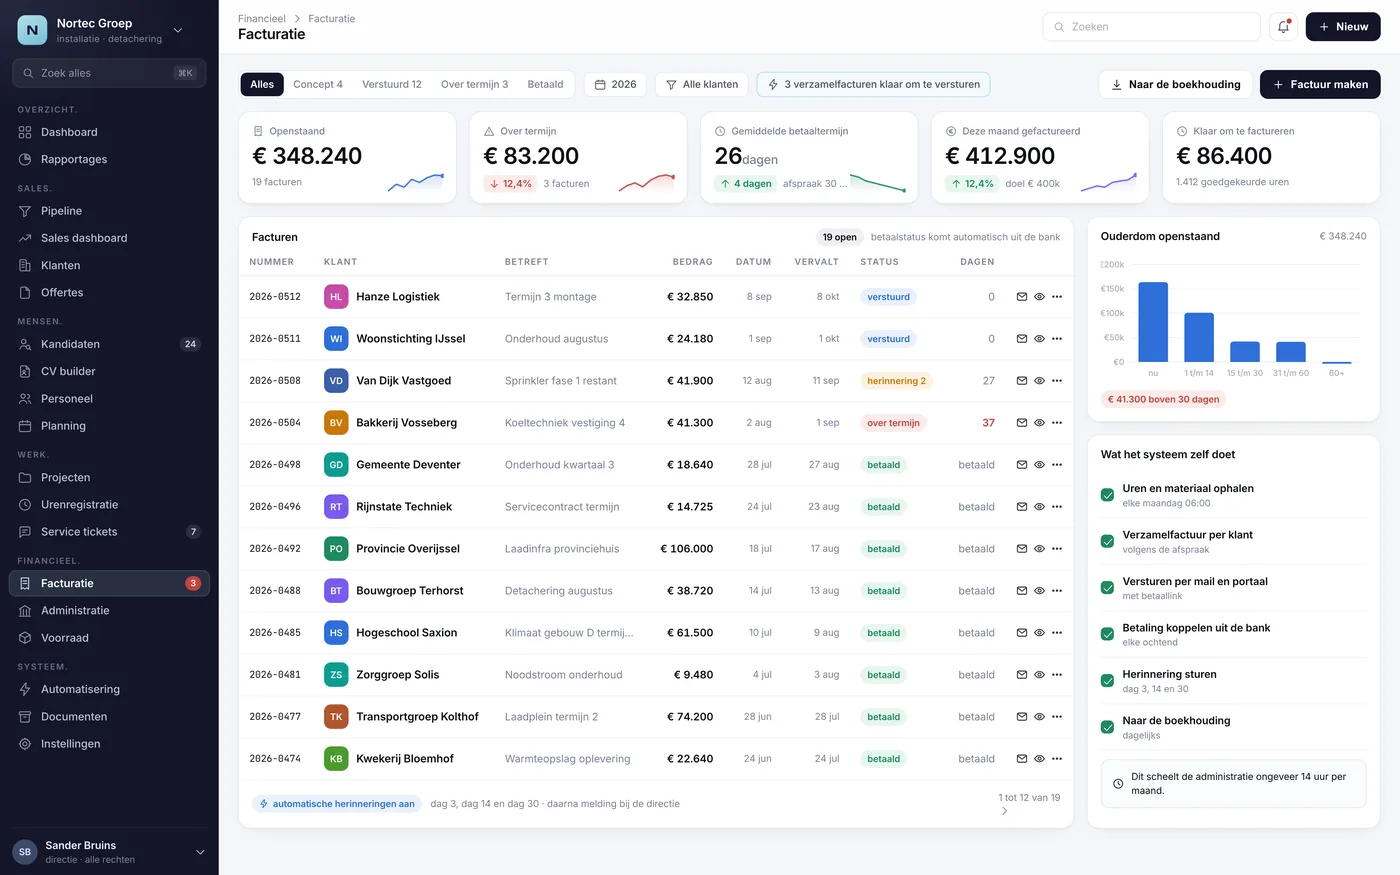Viewport: 1400px width, 875px height.
Task: Send mail for Provincie Overijssel invoice
Action: [1021, 549]
